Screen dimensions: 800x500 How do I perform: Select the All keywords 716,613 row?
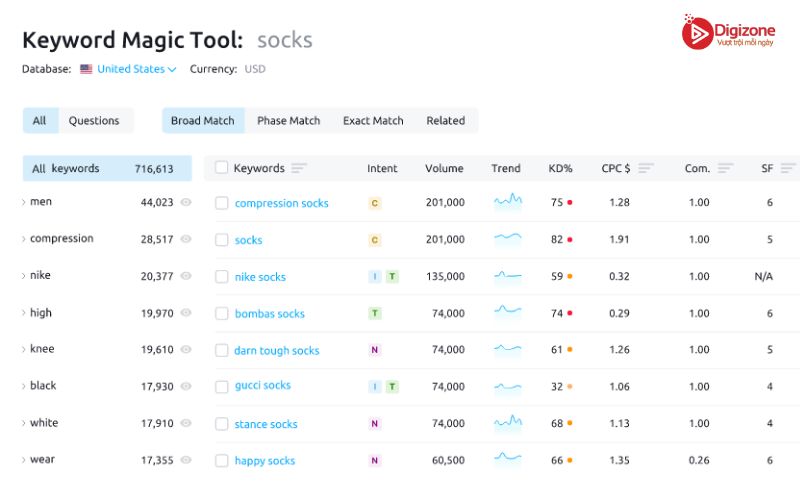pos(107,168)
